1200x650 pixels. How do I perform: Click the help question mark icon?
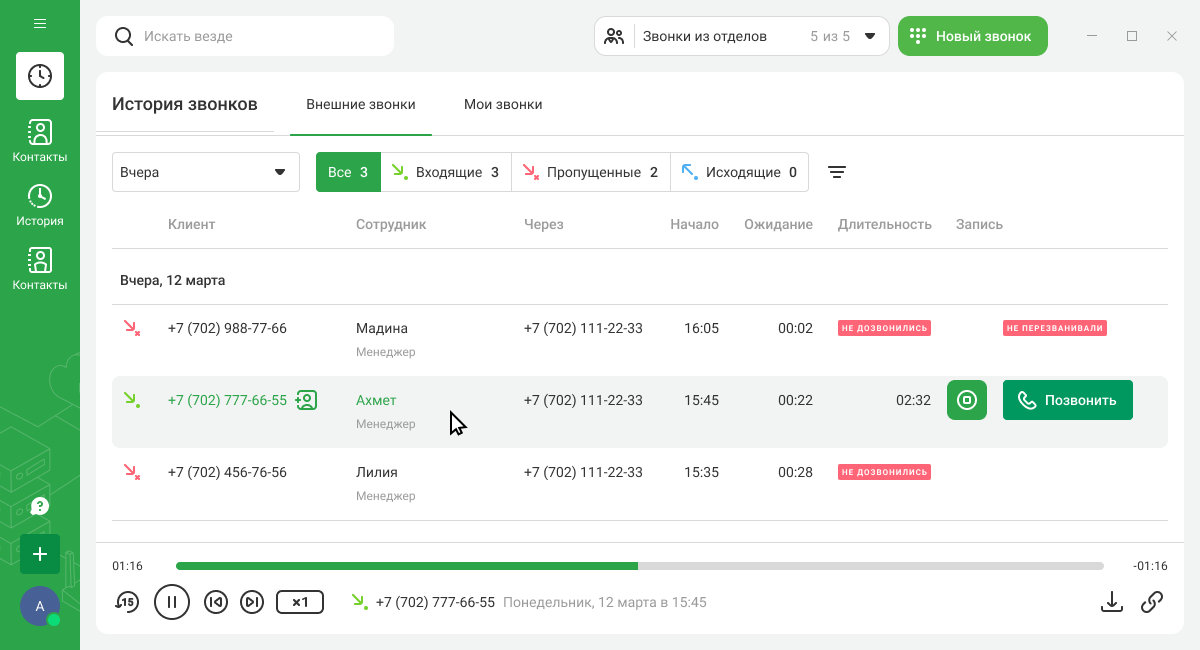[40, 506]
